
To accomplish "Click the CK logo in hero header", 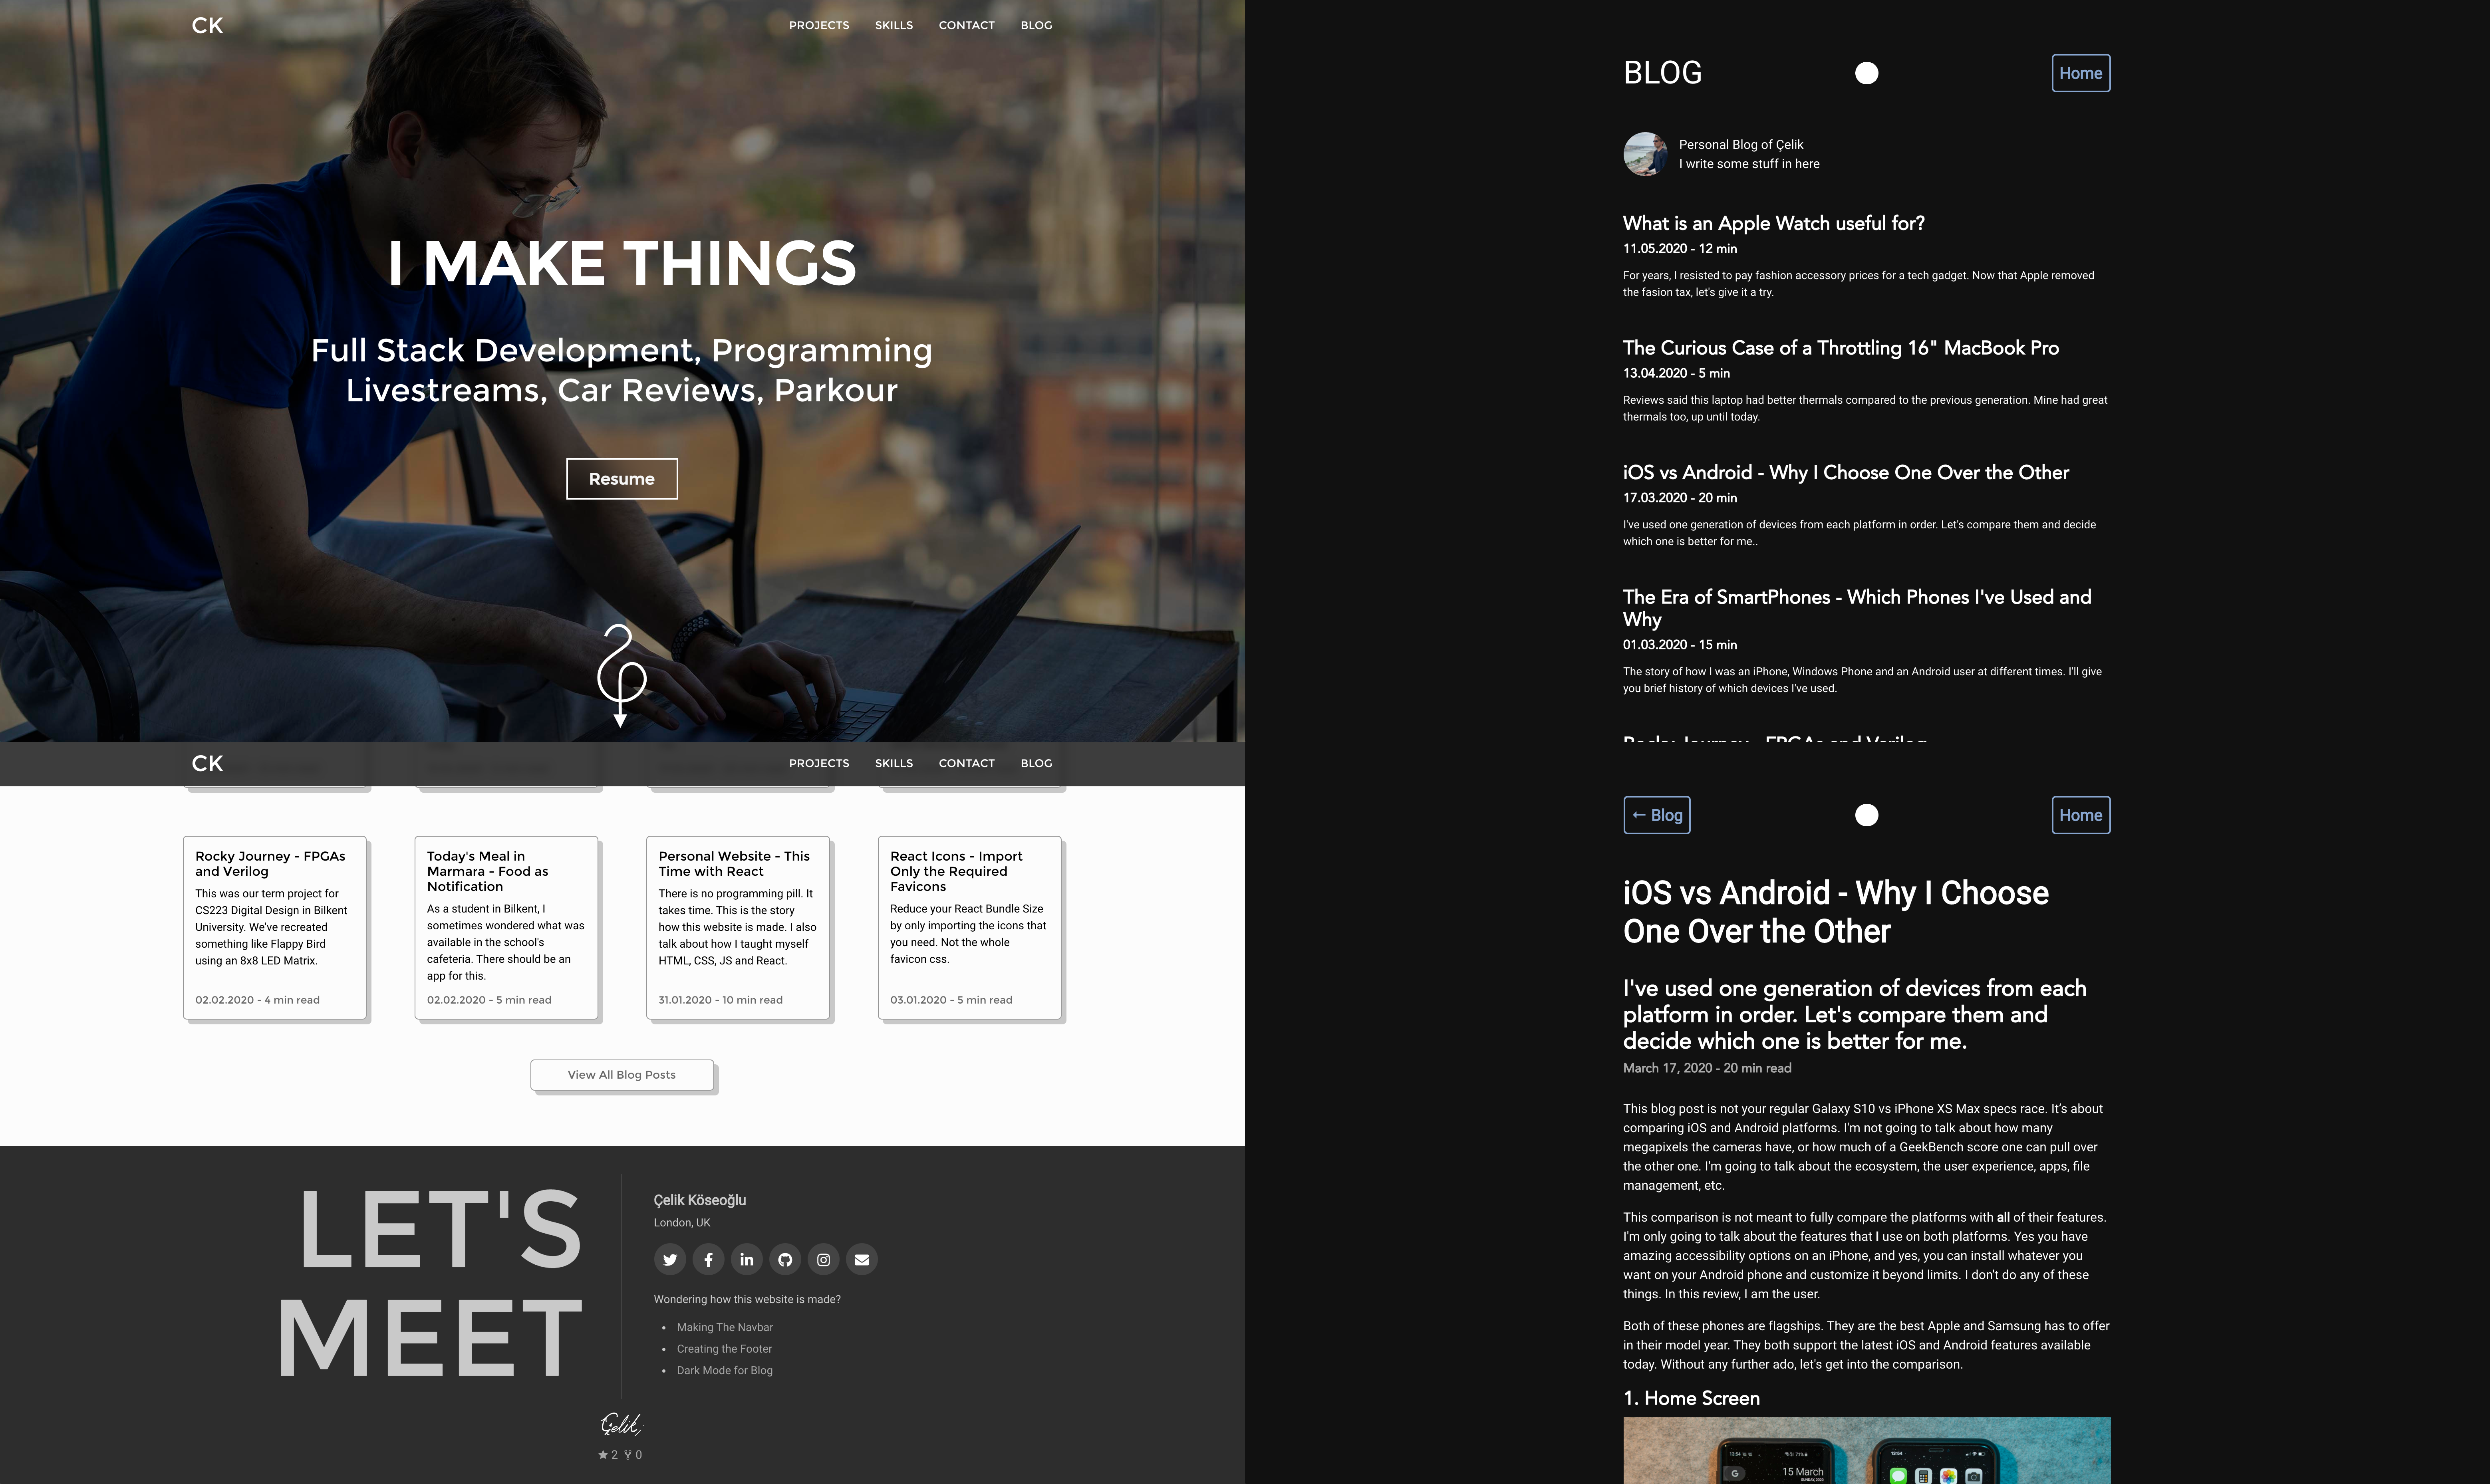I will pos(207,25).
